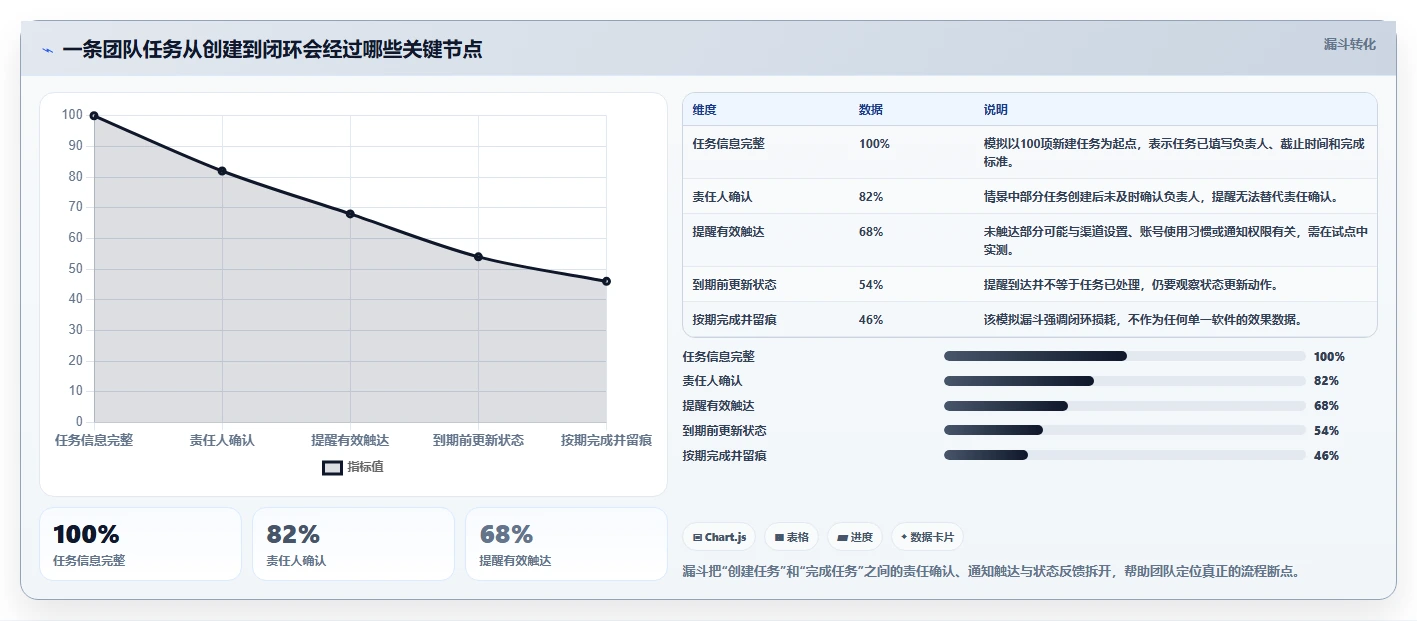This screenshot has height=621, width=1417.
Task: Click 责任人确认 in the table's first column
Action: coord(722,197)
